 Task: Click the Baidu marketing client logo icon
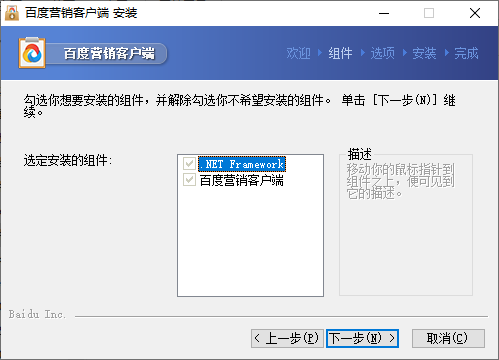coord(32,53)
